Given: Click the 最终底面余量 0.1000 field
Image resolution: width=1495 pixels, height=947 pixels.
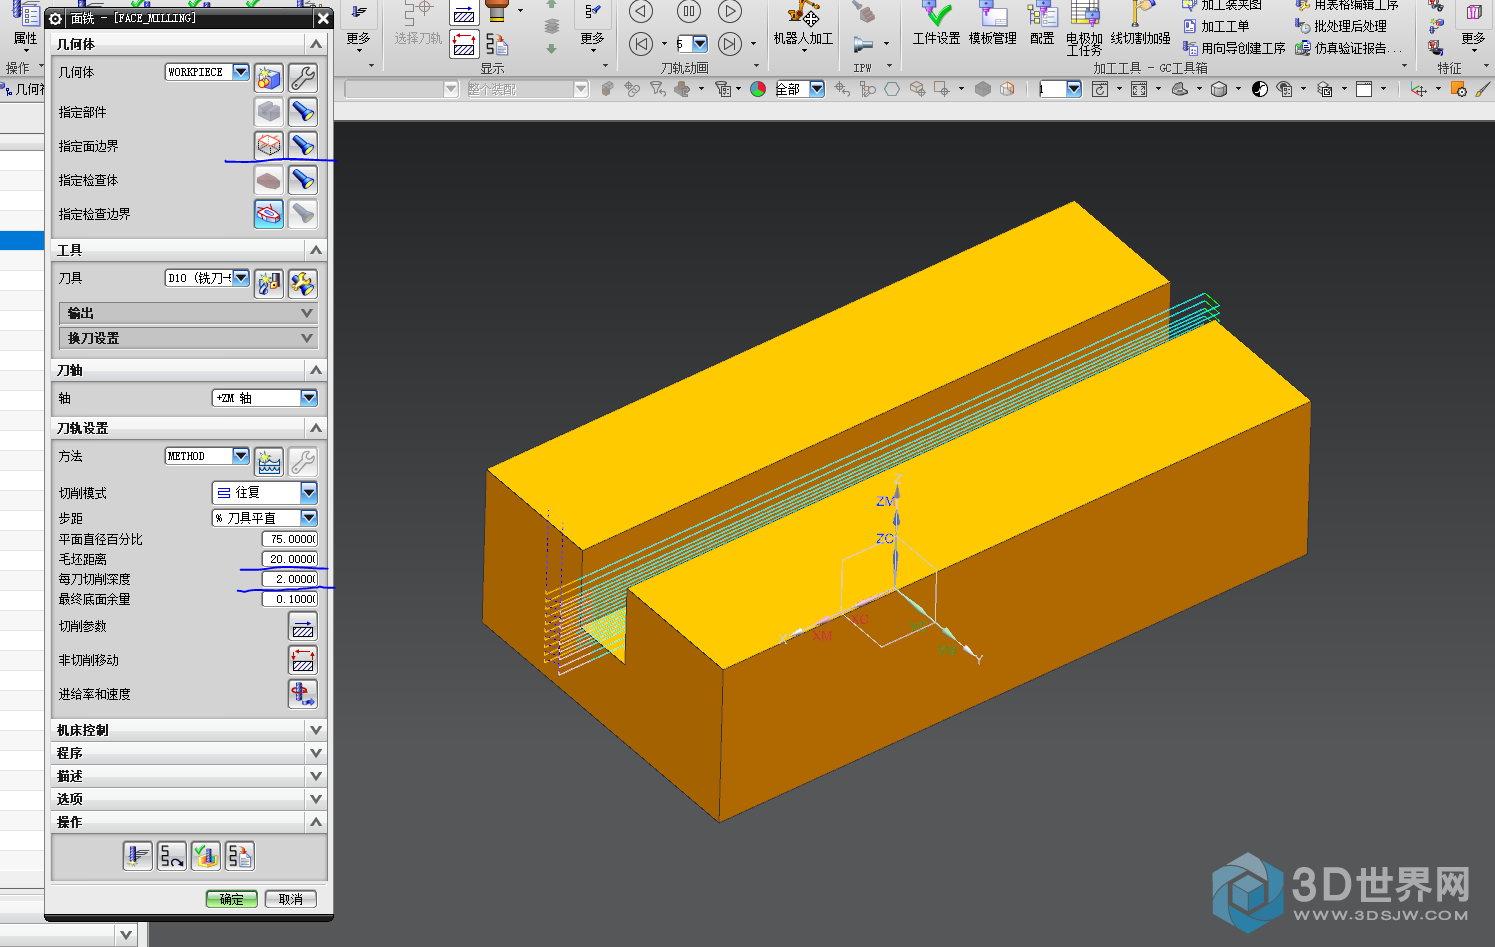Looking at the screenshot, I should point(290,599).
